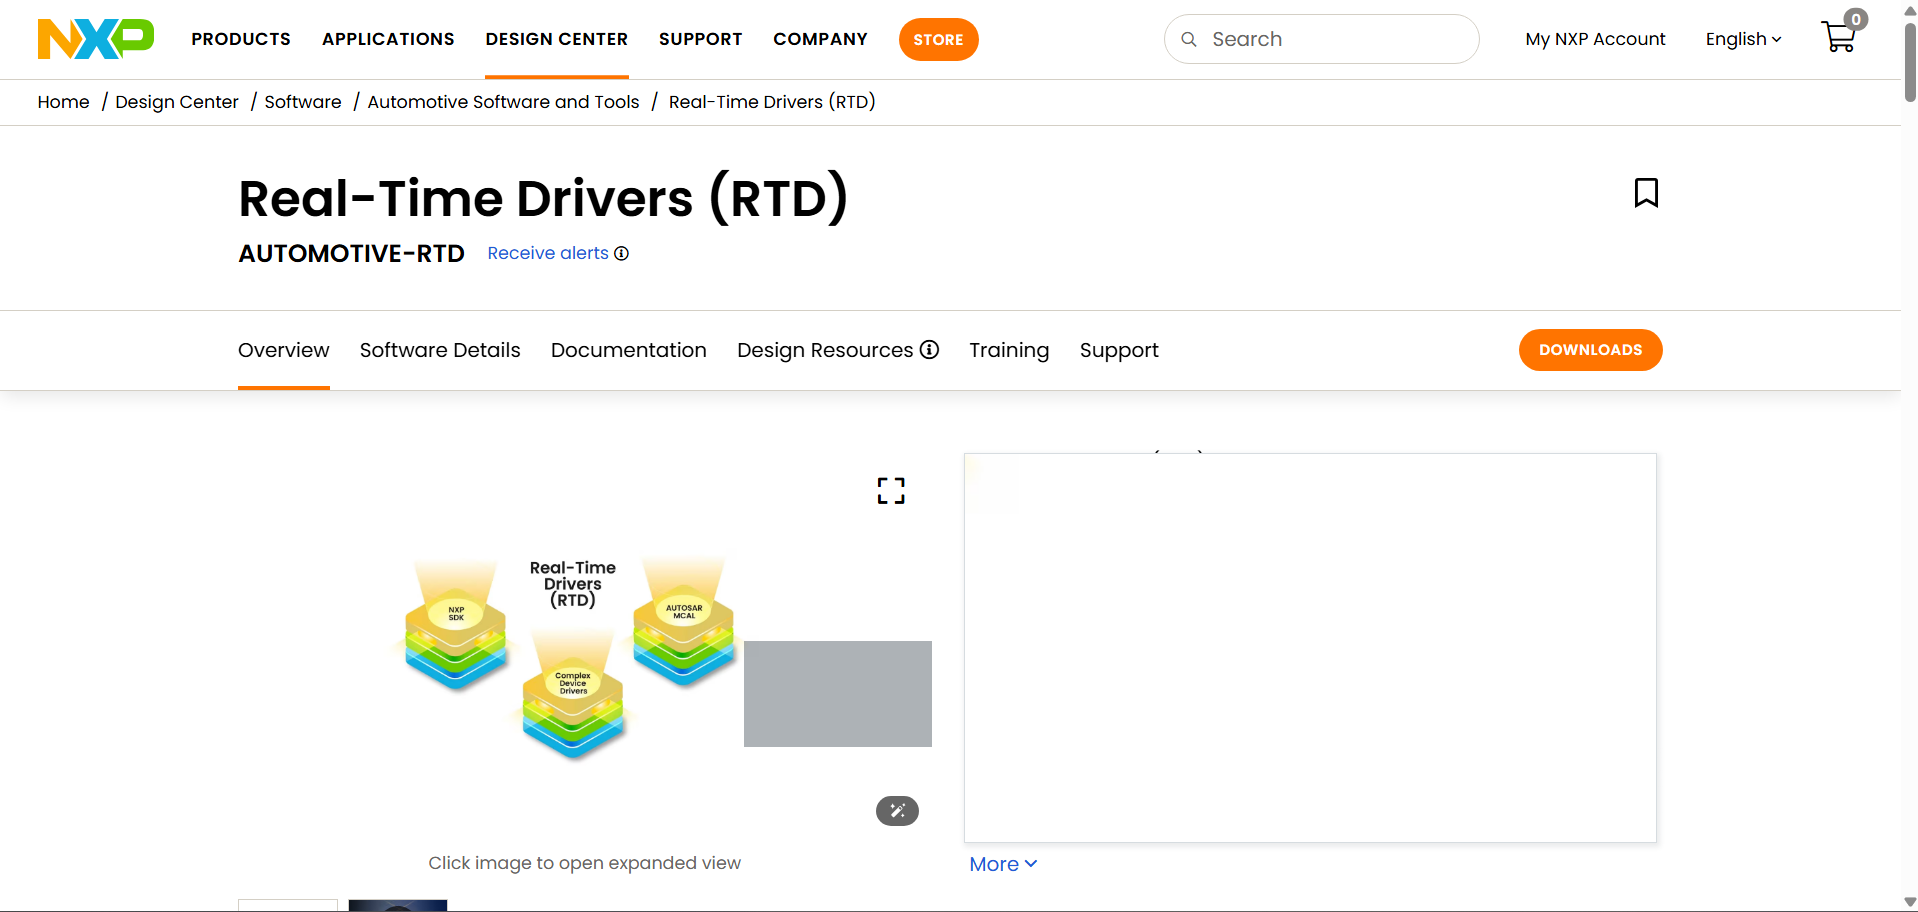Open the Design Resources tab
Viewport: 1918px width, 912px height.
point(825,350)
